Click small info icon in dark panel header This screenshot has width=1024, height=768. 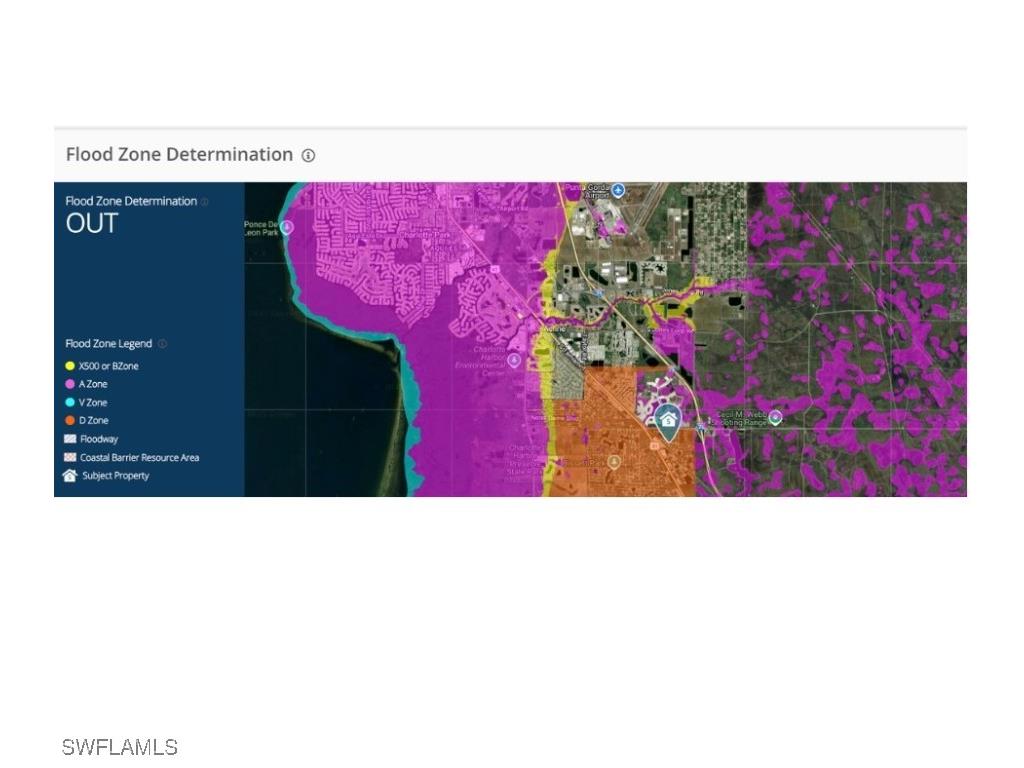205,202
